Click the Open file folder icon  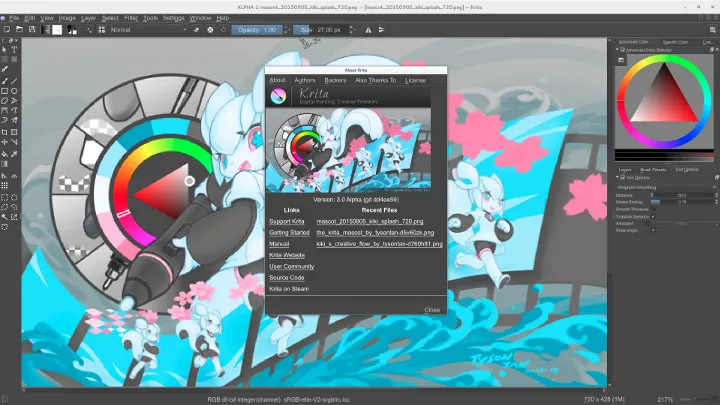pos(19,29)
